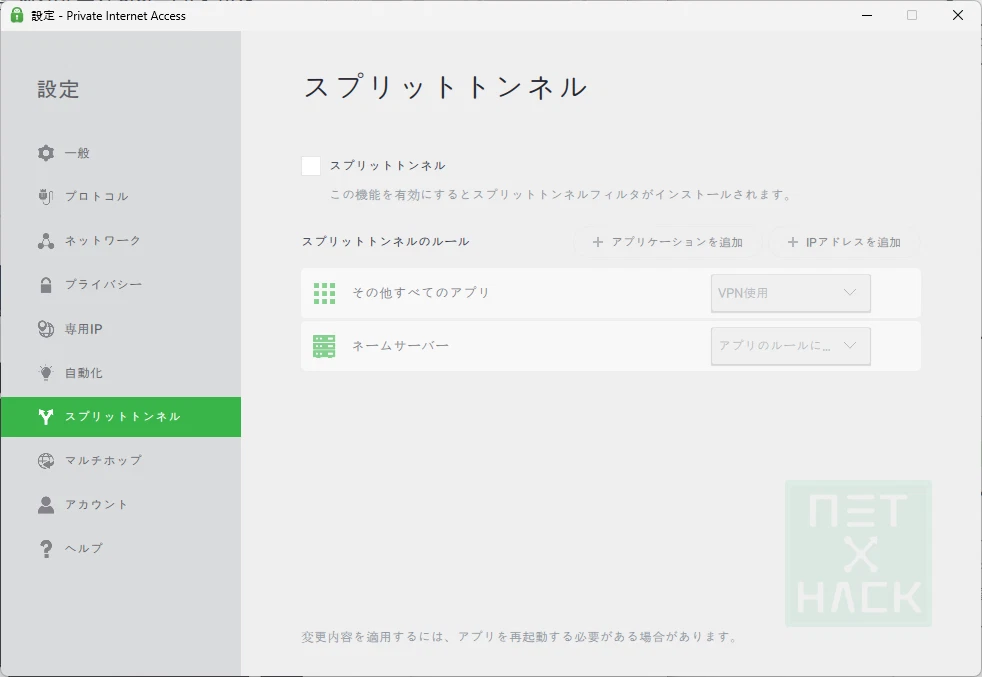Screen dimensions: 982x677
Task: Select the スプリットトンネル sidebar tab
Action: 121,417
